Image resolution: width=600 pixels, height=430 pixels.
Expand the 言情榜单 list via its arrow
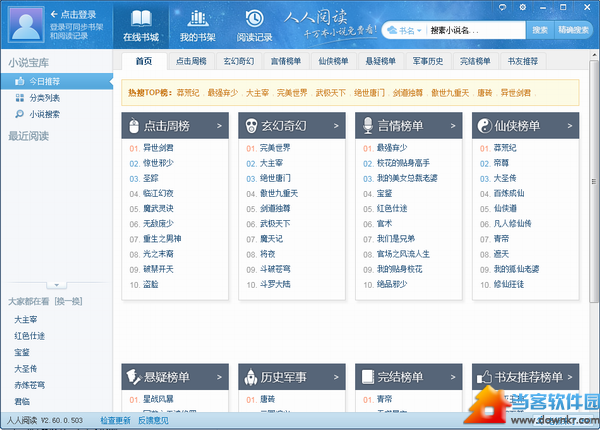(x=453, y=126)
